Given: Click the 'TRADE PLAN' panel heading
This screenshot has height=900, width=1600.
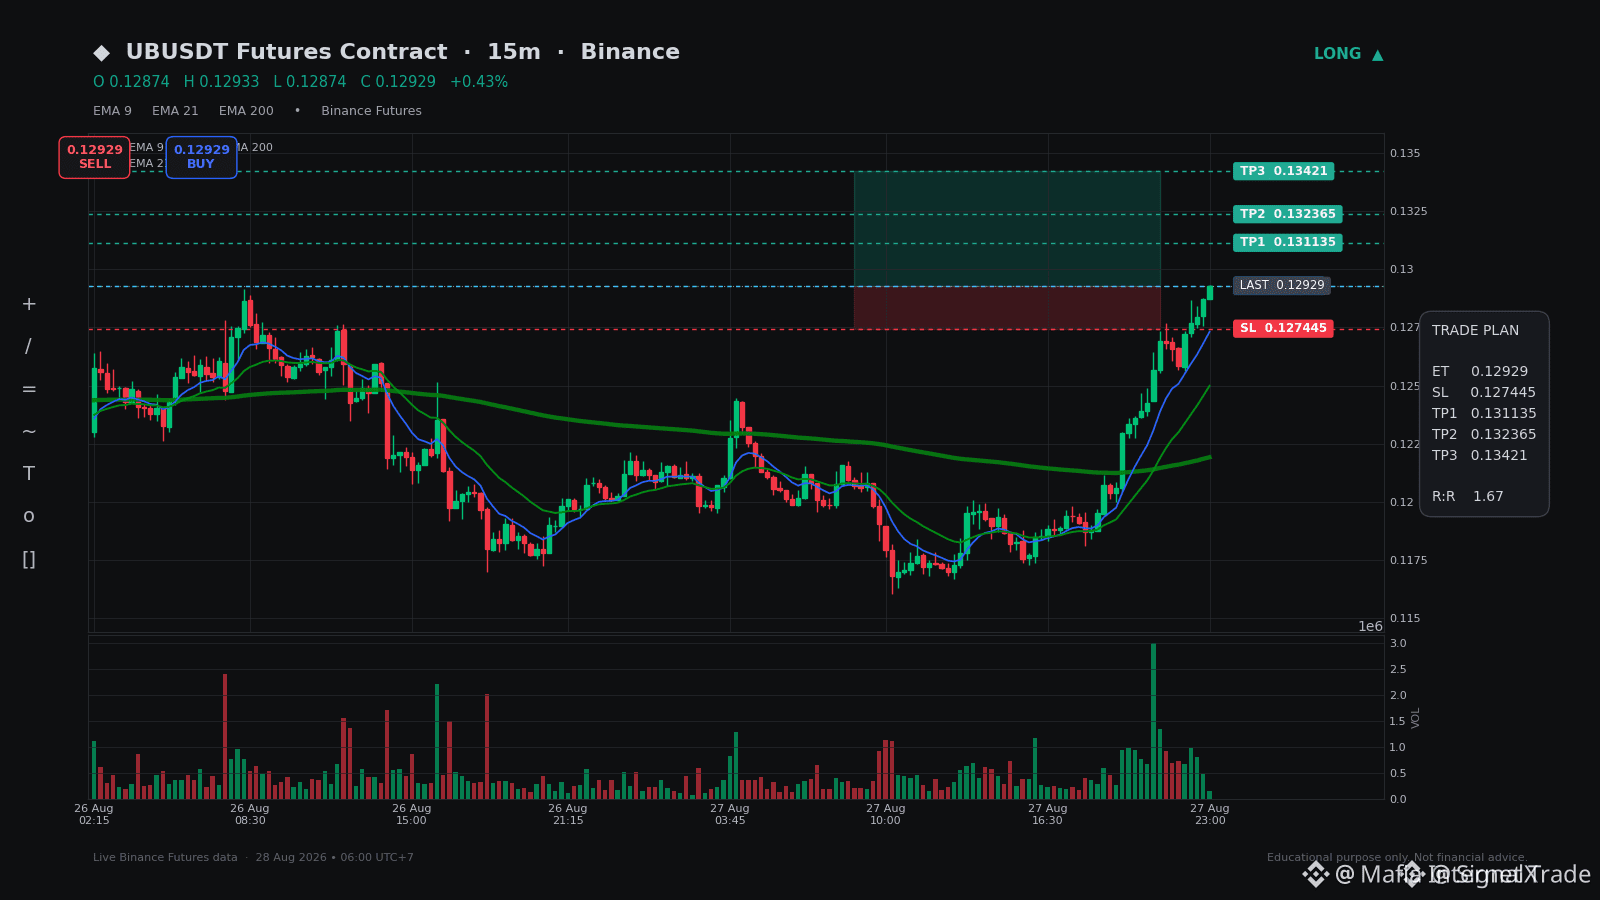Looking at the screenshot, I should click(1475, 330).
